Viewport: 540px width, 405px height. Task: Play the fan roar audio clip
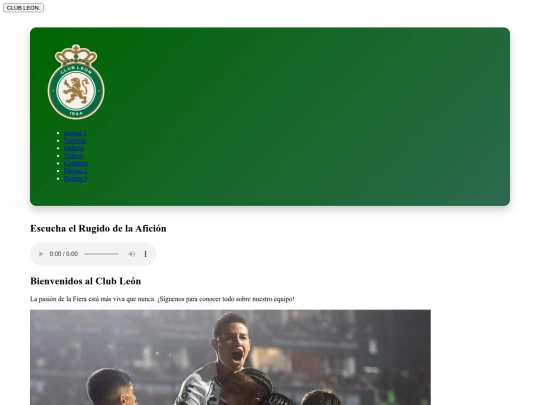(x=41, y=254)
